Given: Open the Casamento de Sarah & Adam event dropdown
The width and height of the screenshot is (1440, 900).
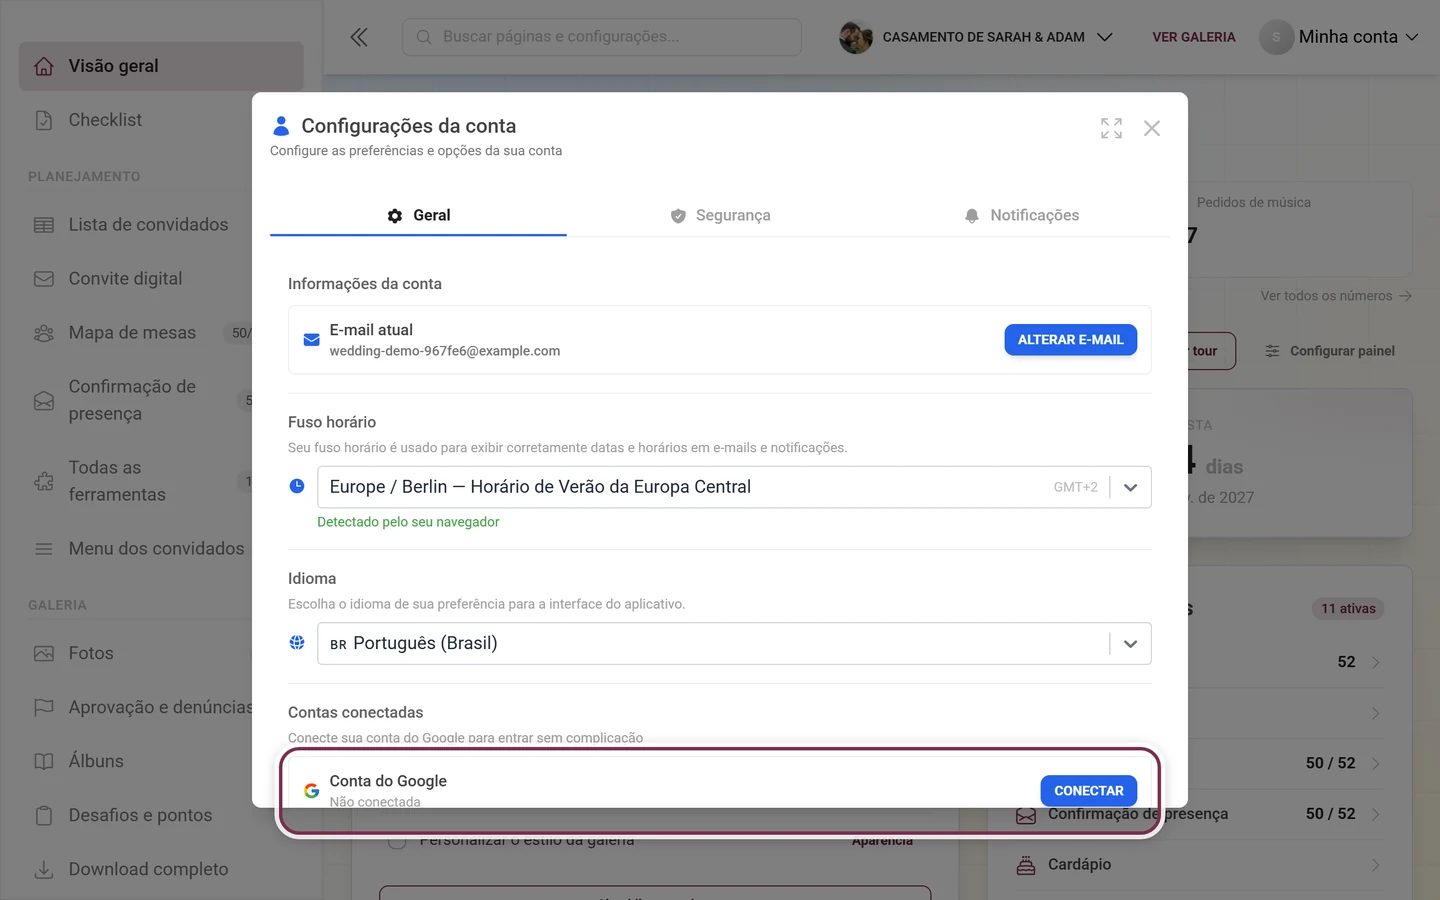Looking at the screenshot, I should (x=976, y=37).
